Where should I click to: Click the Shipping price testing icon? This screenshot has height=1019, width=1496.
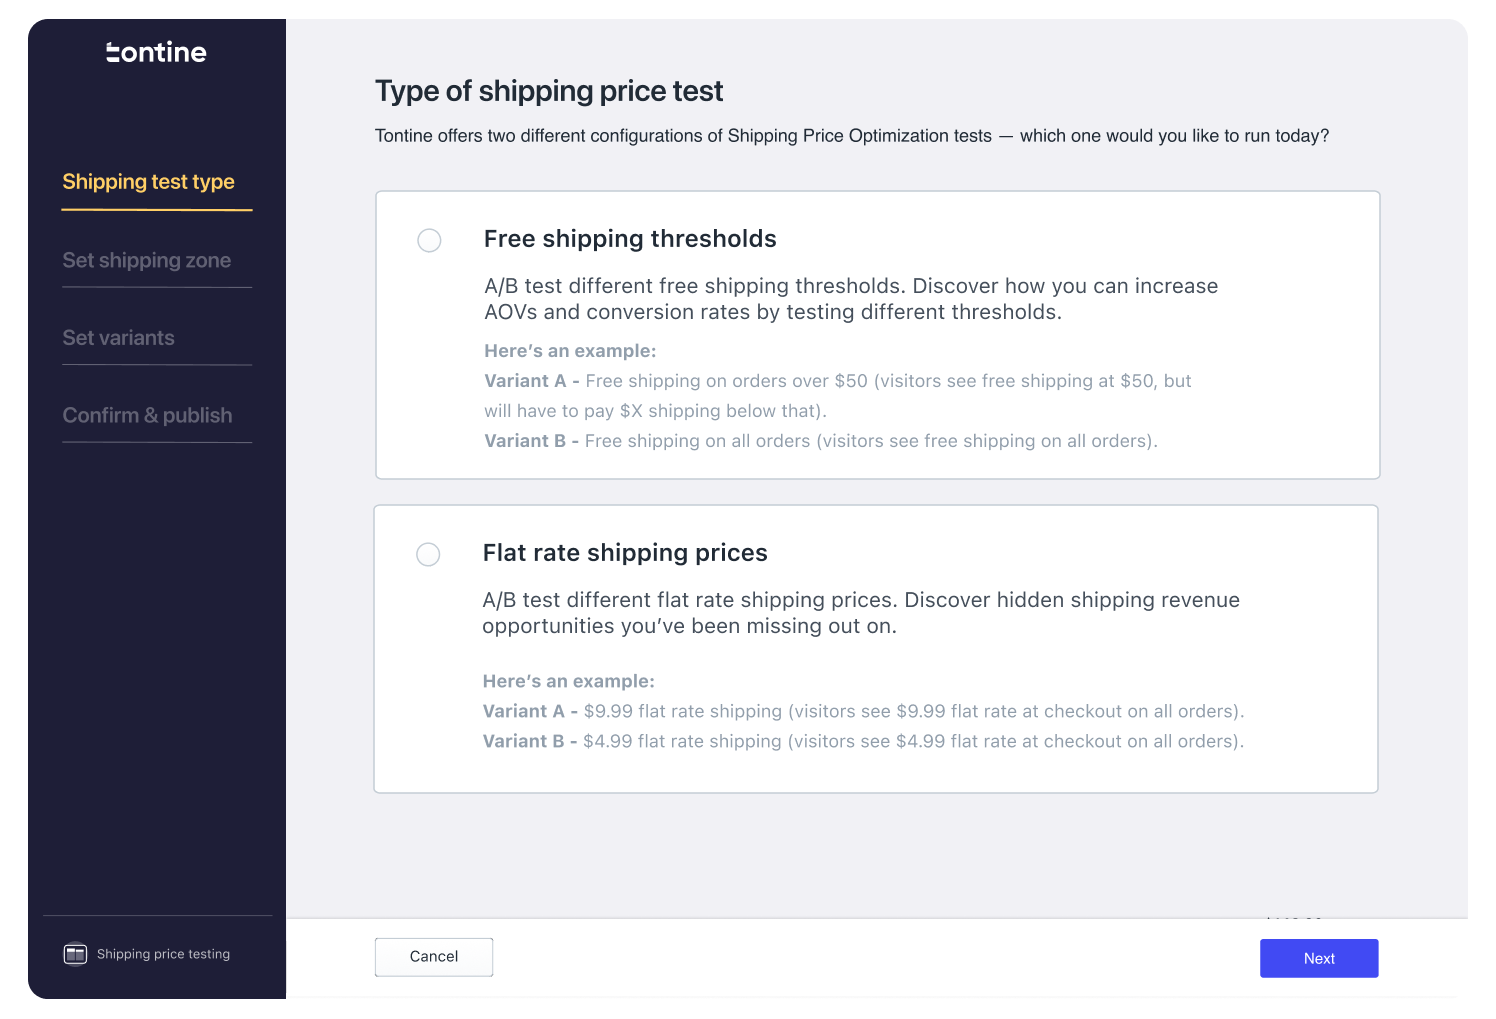(76, 954)
